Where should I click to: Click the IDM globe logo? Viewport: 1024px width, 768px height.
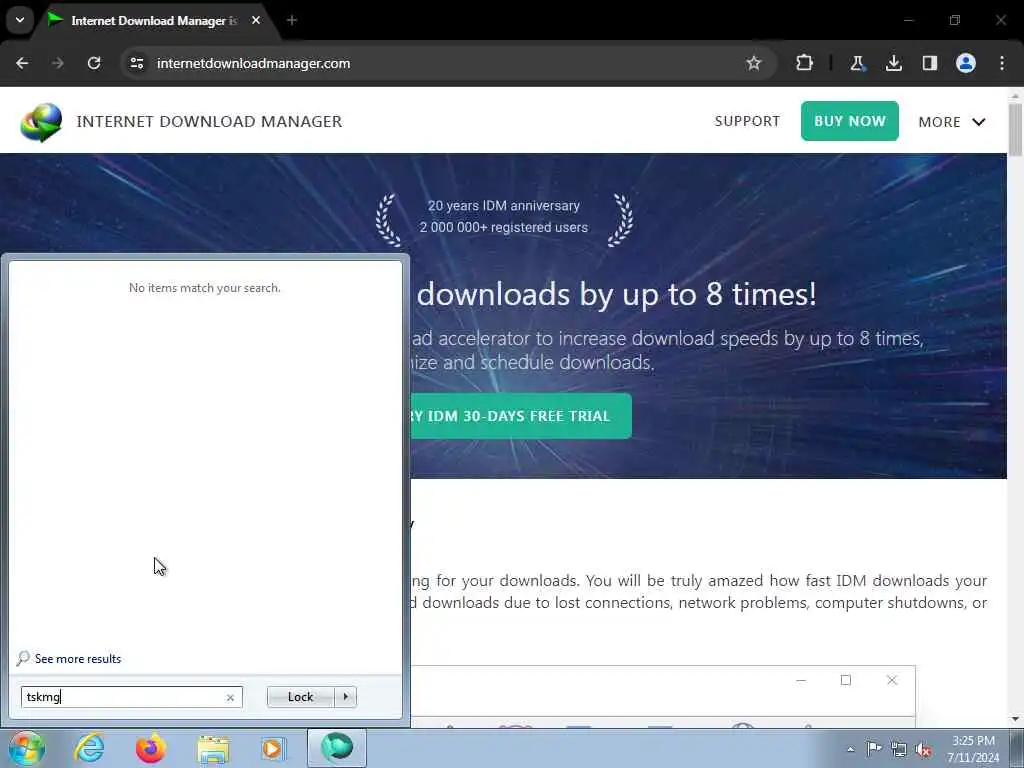pyautogui.click(x=41, y=122)
